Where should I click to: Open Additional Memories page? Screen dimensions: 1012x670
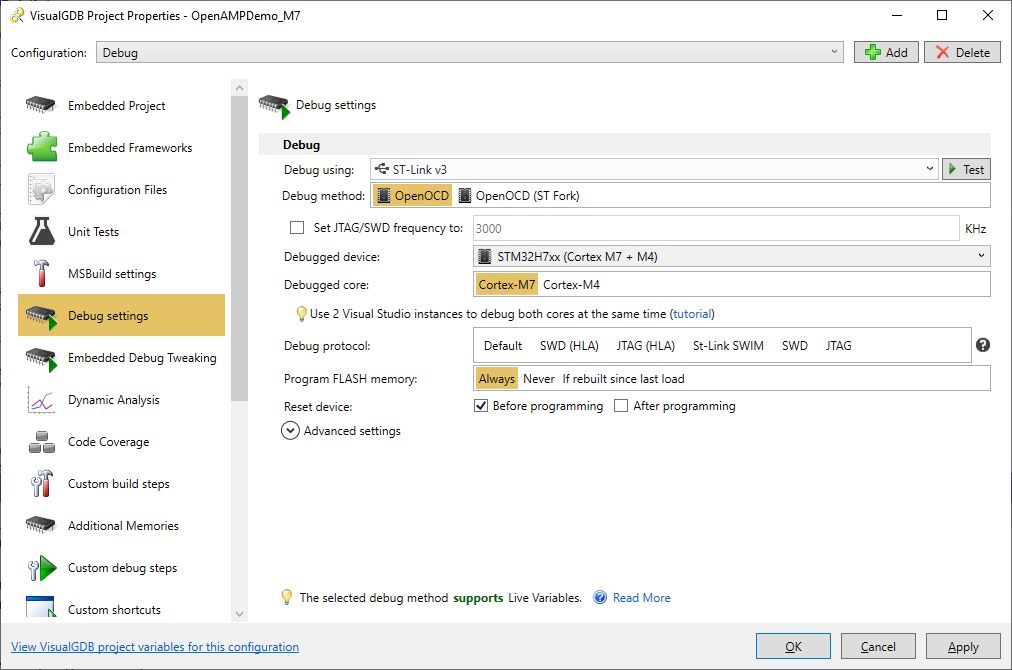(x=121, y=525)
